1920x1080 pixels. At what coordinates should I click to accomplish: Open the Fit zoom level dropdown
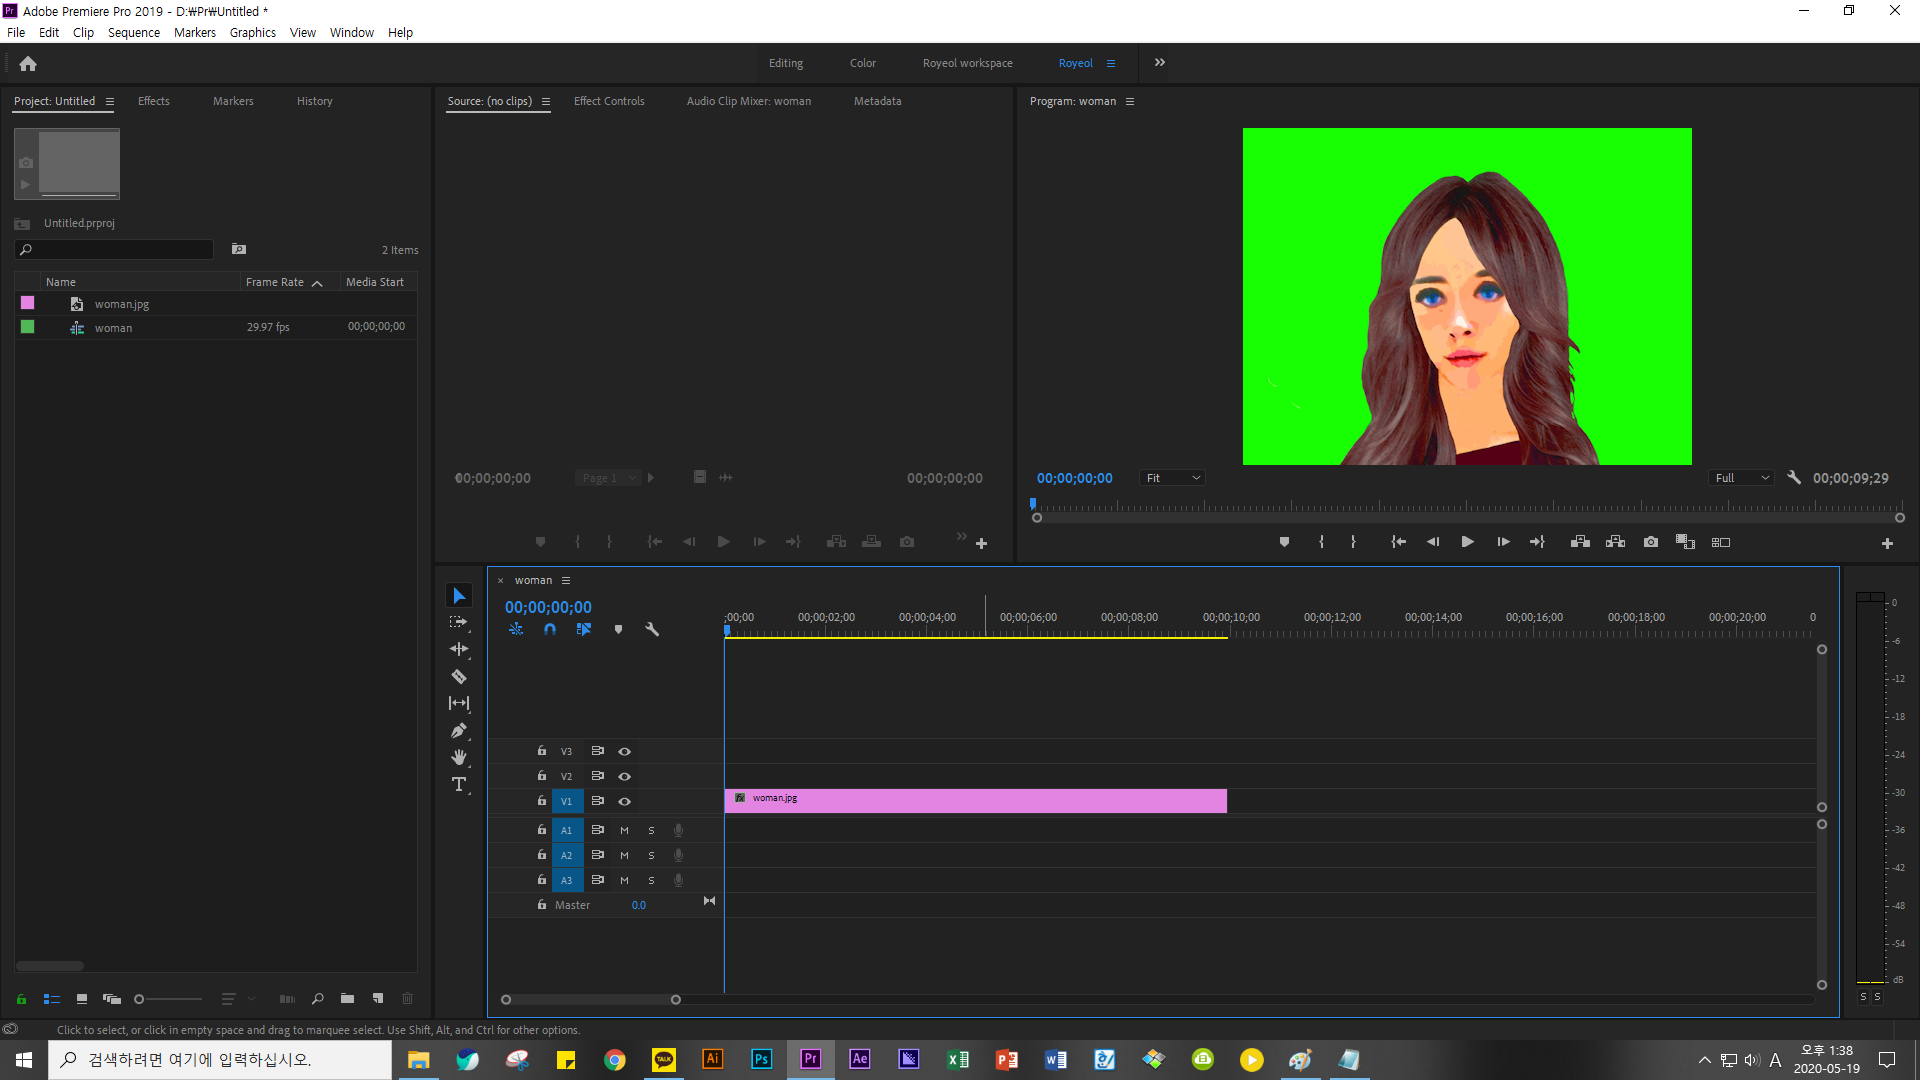(1173, 478)
